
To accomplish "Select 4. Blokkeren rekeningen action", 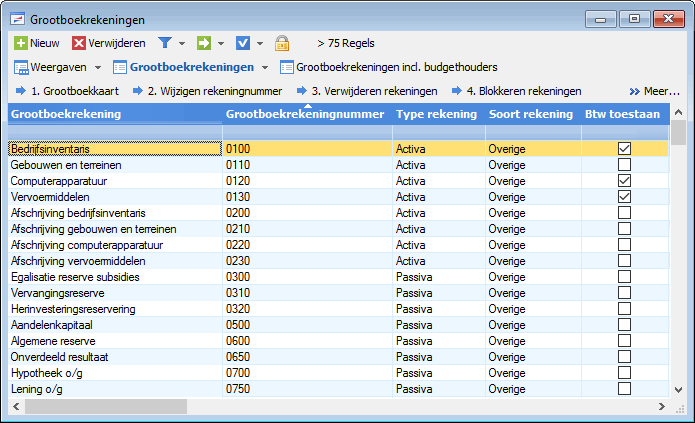I will (x=517, y=91).
